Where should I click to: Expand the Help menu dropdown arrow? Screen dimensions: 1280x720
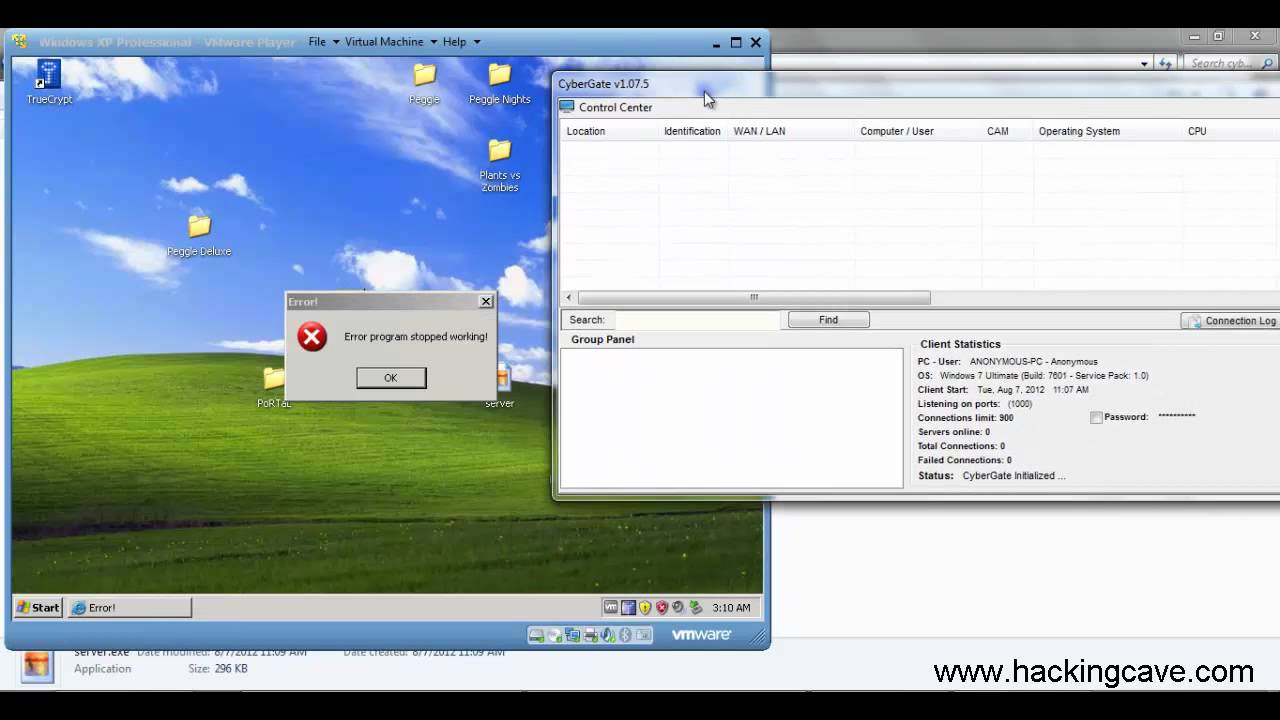tap(477, 42)
